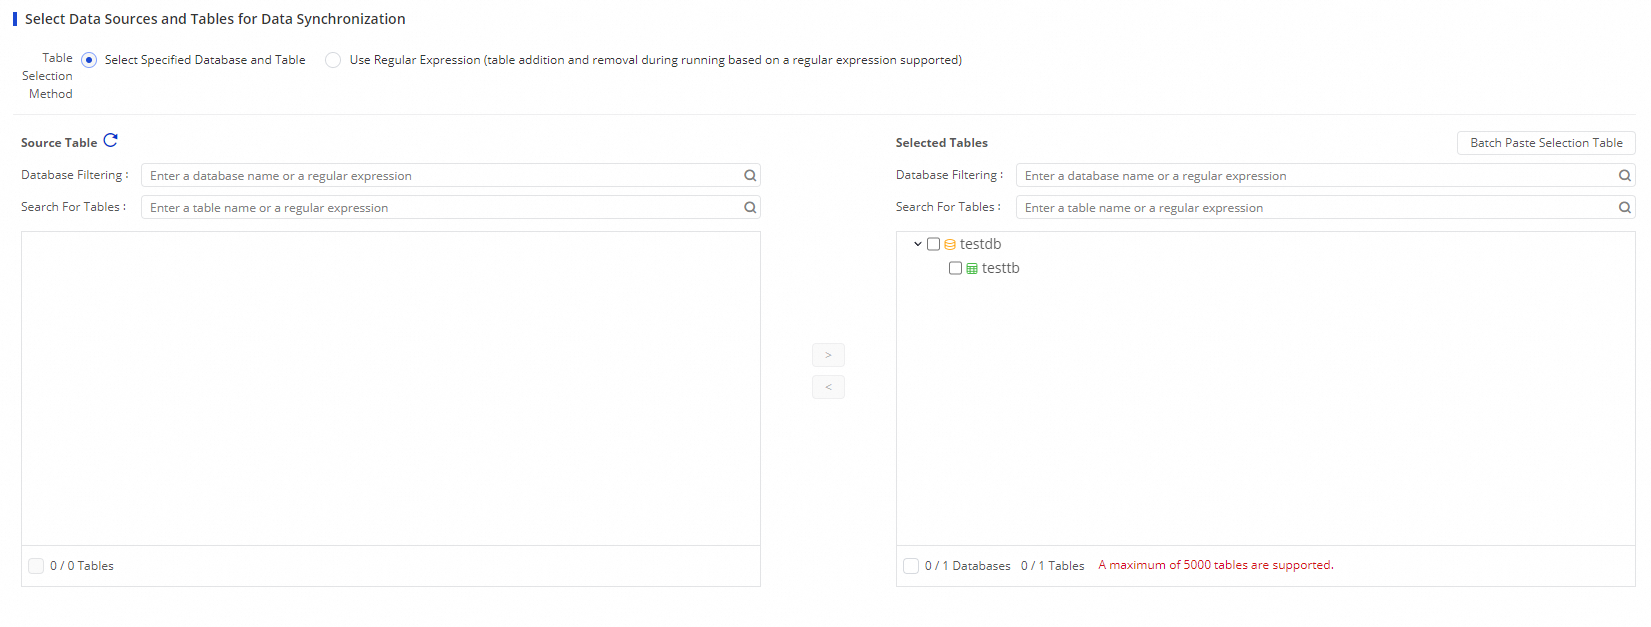Viewport: 1651px width, 627px height.
Task: Move tables right with the > arrow button
Action: pyautogui.click(x=828, y=355)
